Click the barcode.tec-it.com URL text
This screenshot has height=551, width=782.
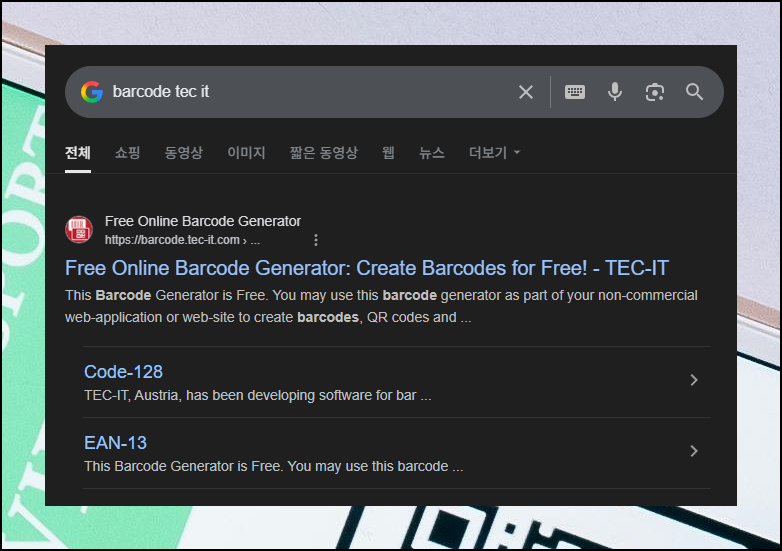coord(182,240)
